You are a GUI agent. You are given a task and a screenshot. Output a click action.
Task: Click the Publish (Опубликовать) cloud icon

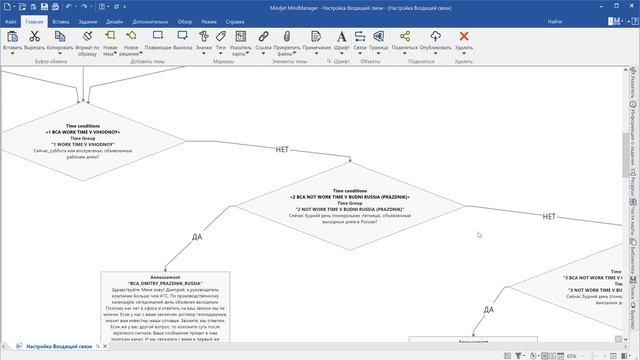[436, 36]
